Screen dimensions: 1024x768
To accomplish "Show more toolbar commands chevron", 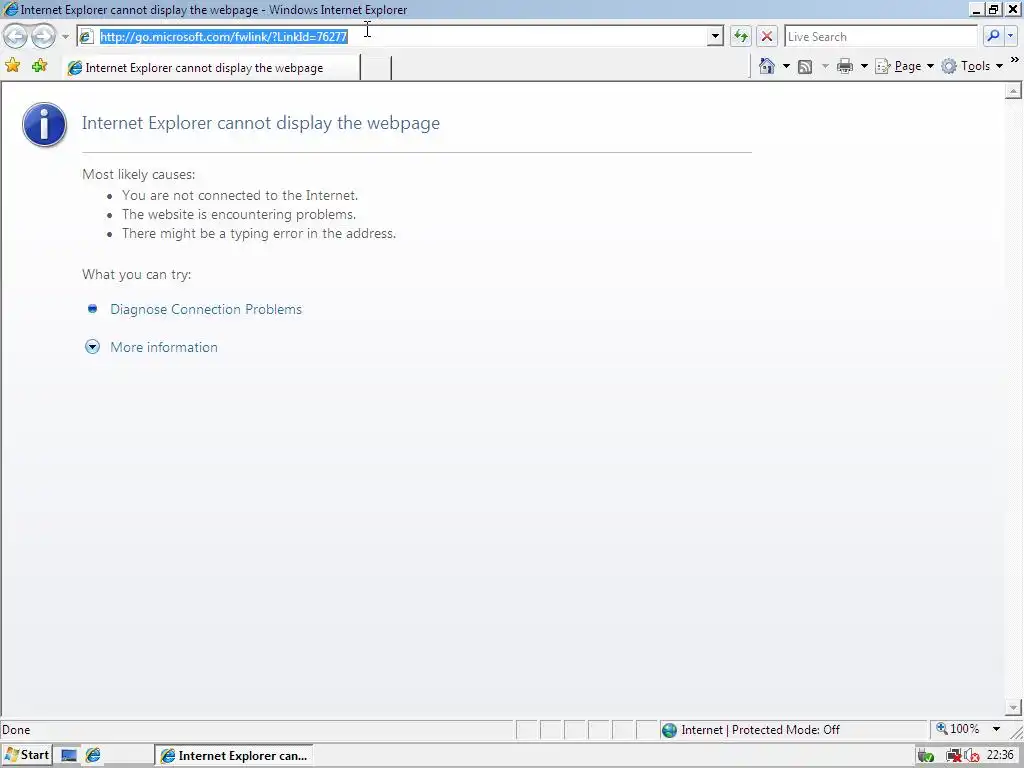I will pyautogui.click(x=1014, y=60).
